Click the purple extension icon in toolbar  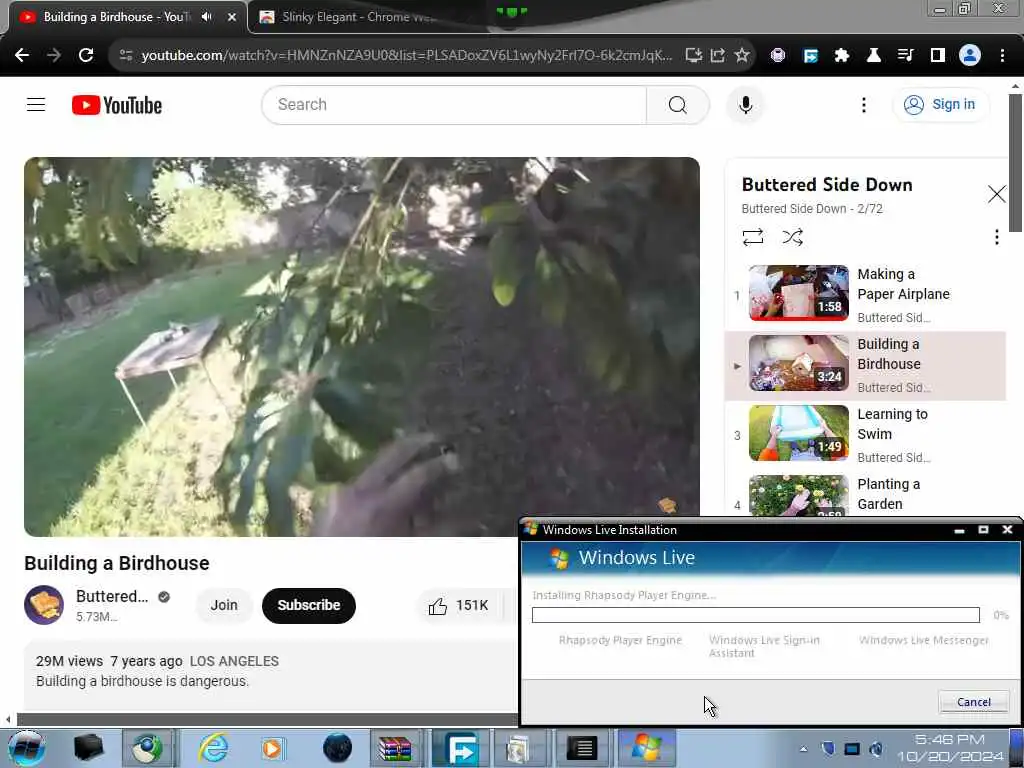pyautogui.click(x=778, y=56)
